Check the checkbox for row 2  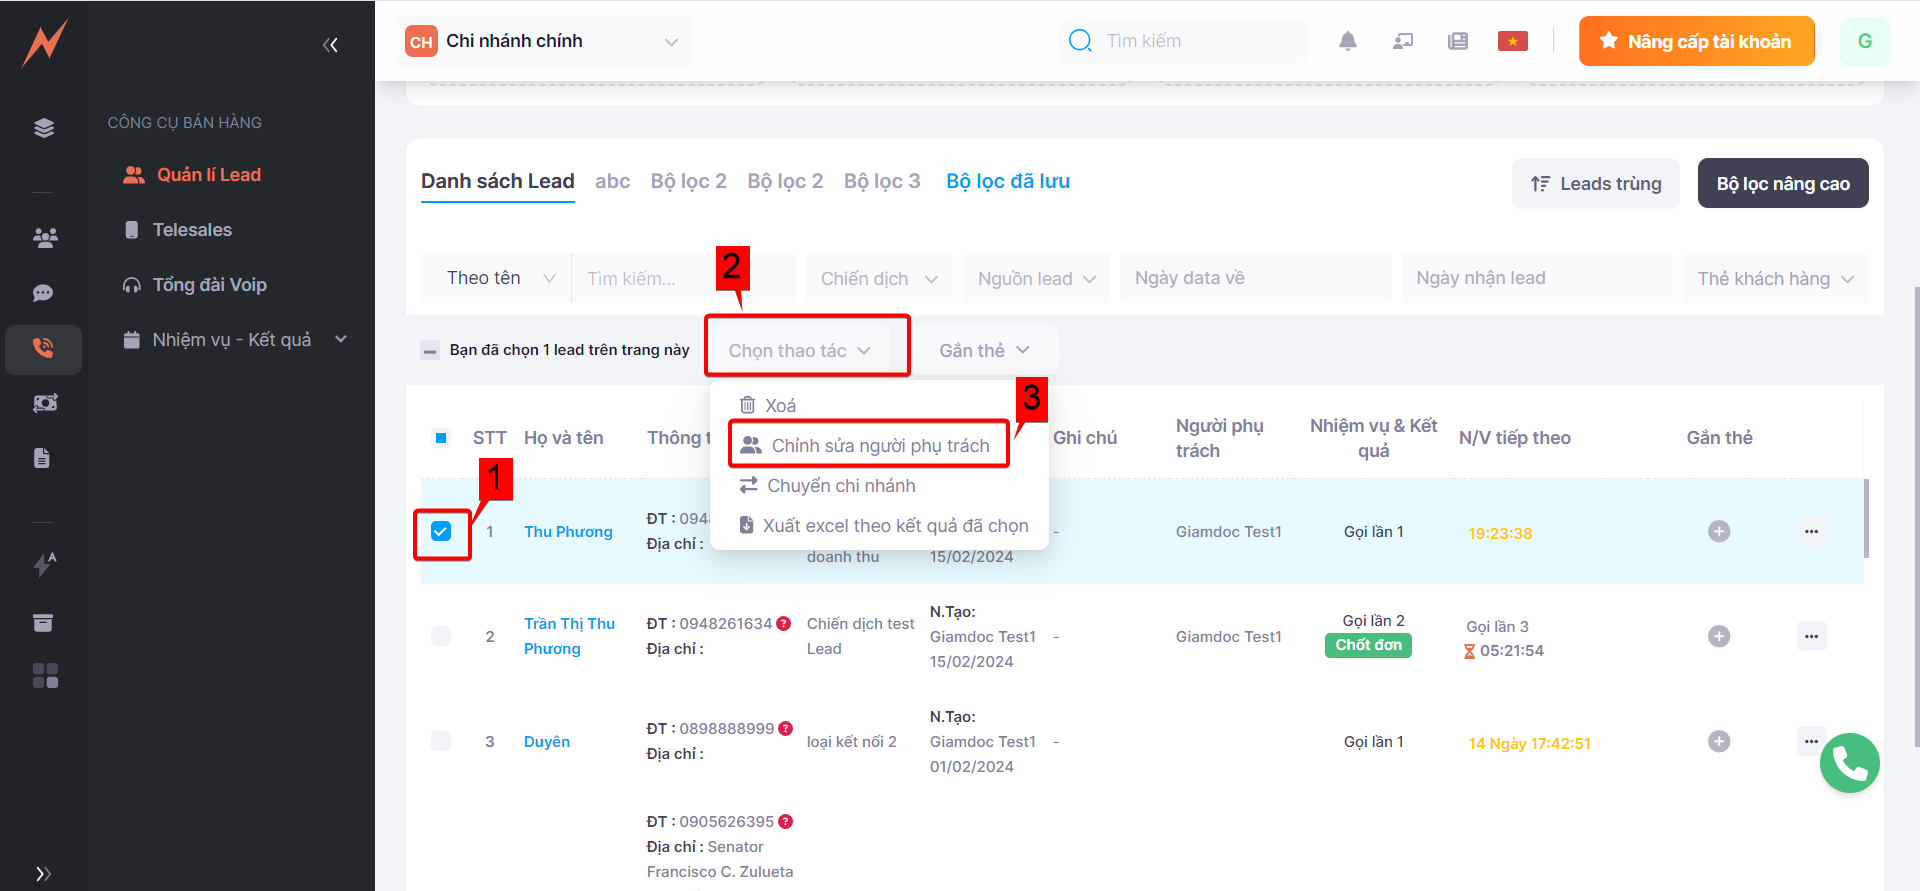coord(441,637)
